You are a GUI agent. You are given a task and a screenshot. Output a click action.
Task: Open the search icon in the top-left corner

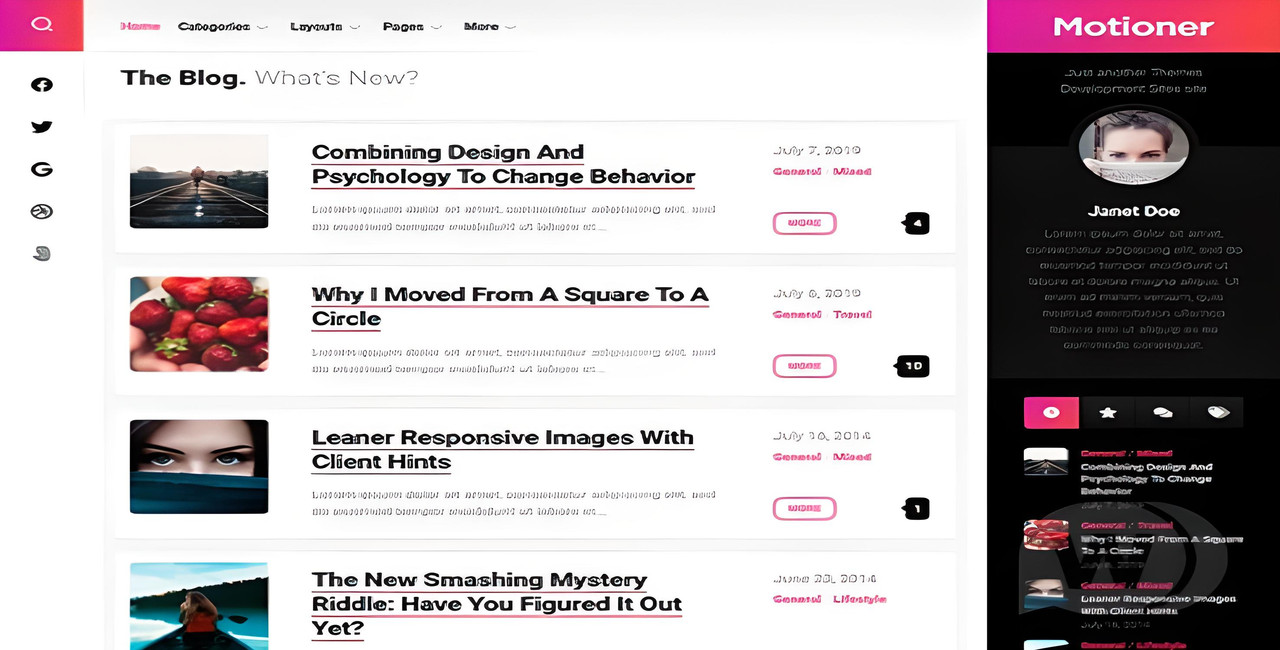click(x=41, y=24)
